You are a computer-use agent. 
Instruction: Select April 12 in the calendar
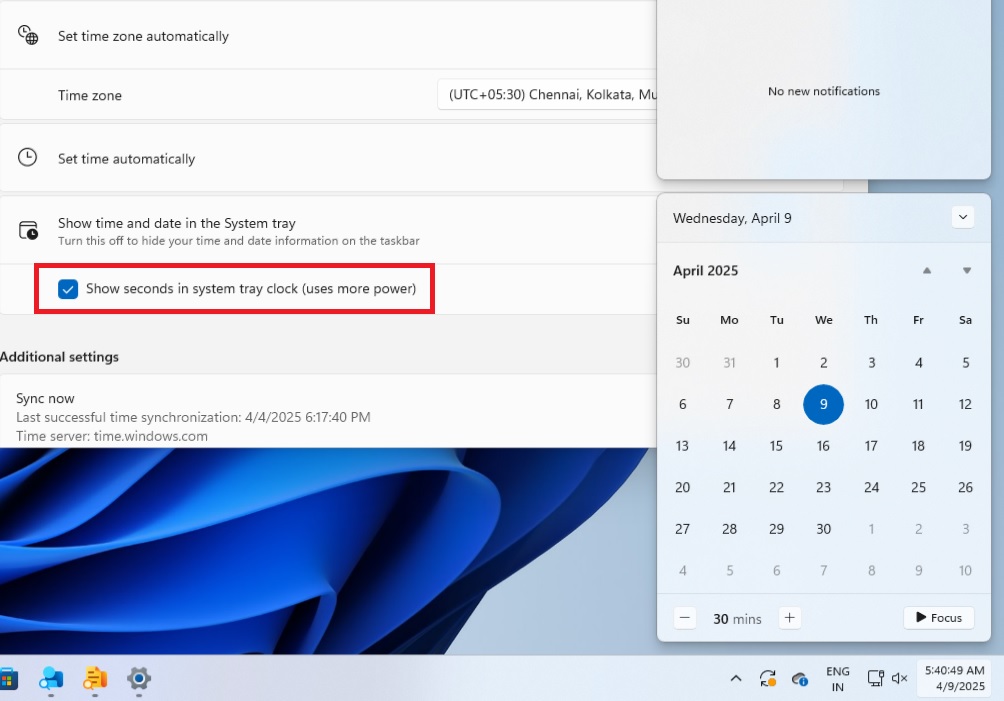click(x=965, y=405)
